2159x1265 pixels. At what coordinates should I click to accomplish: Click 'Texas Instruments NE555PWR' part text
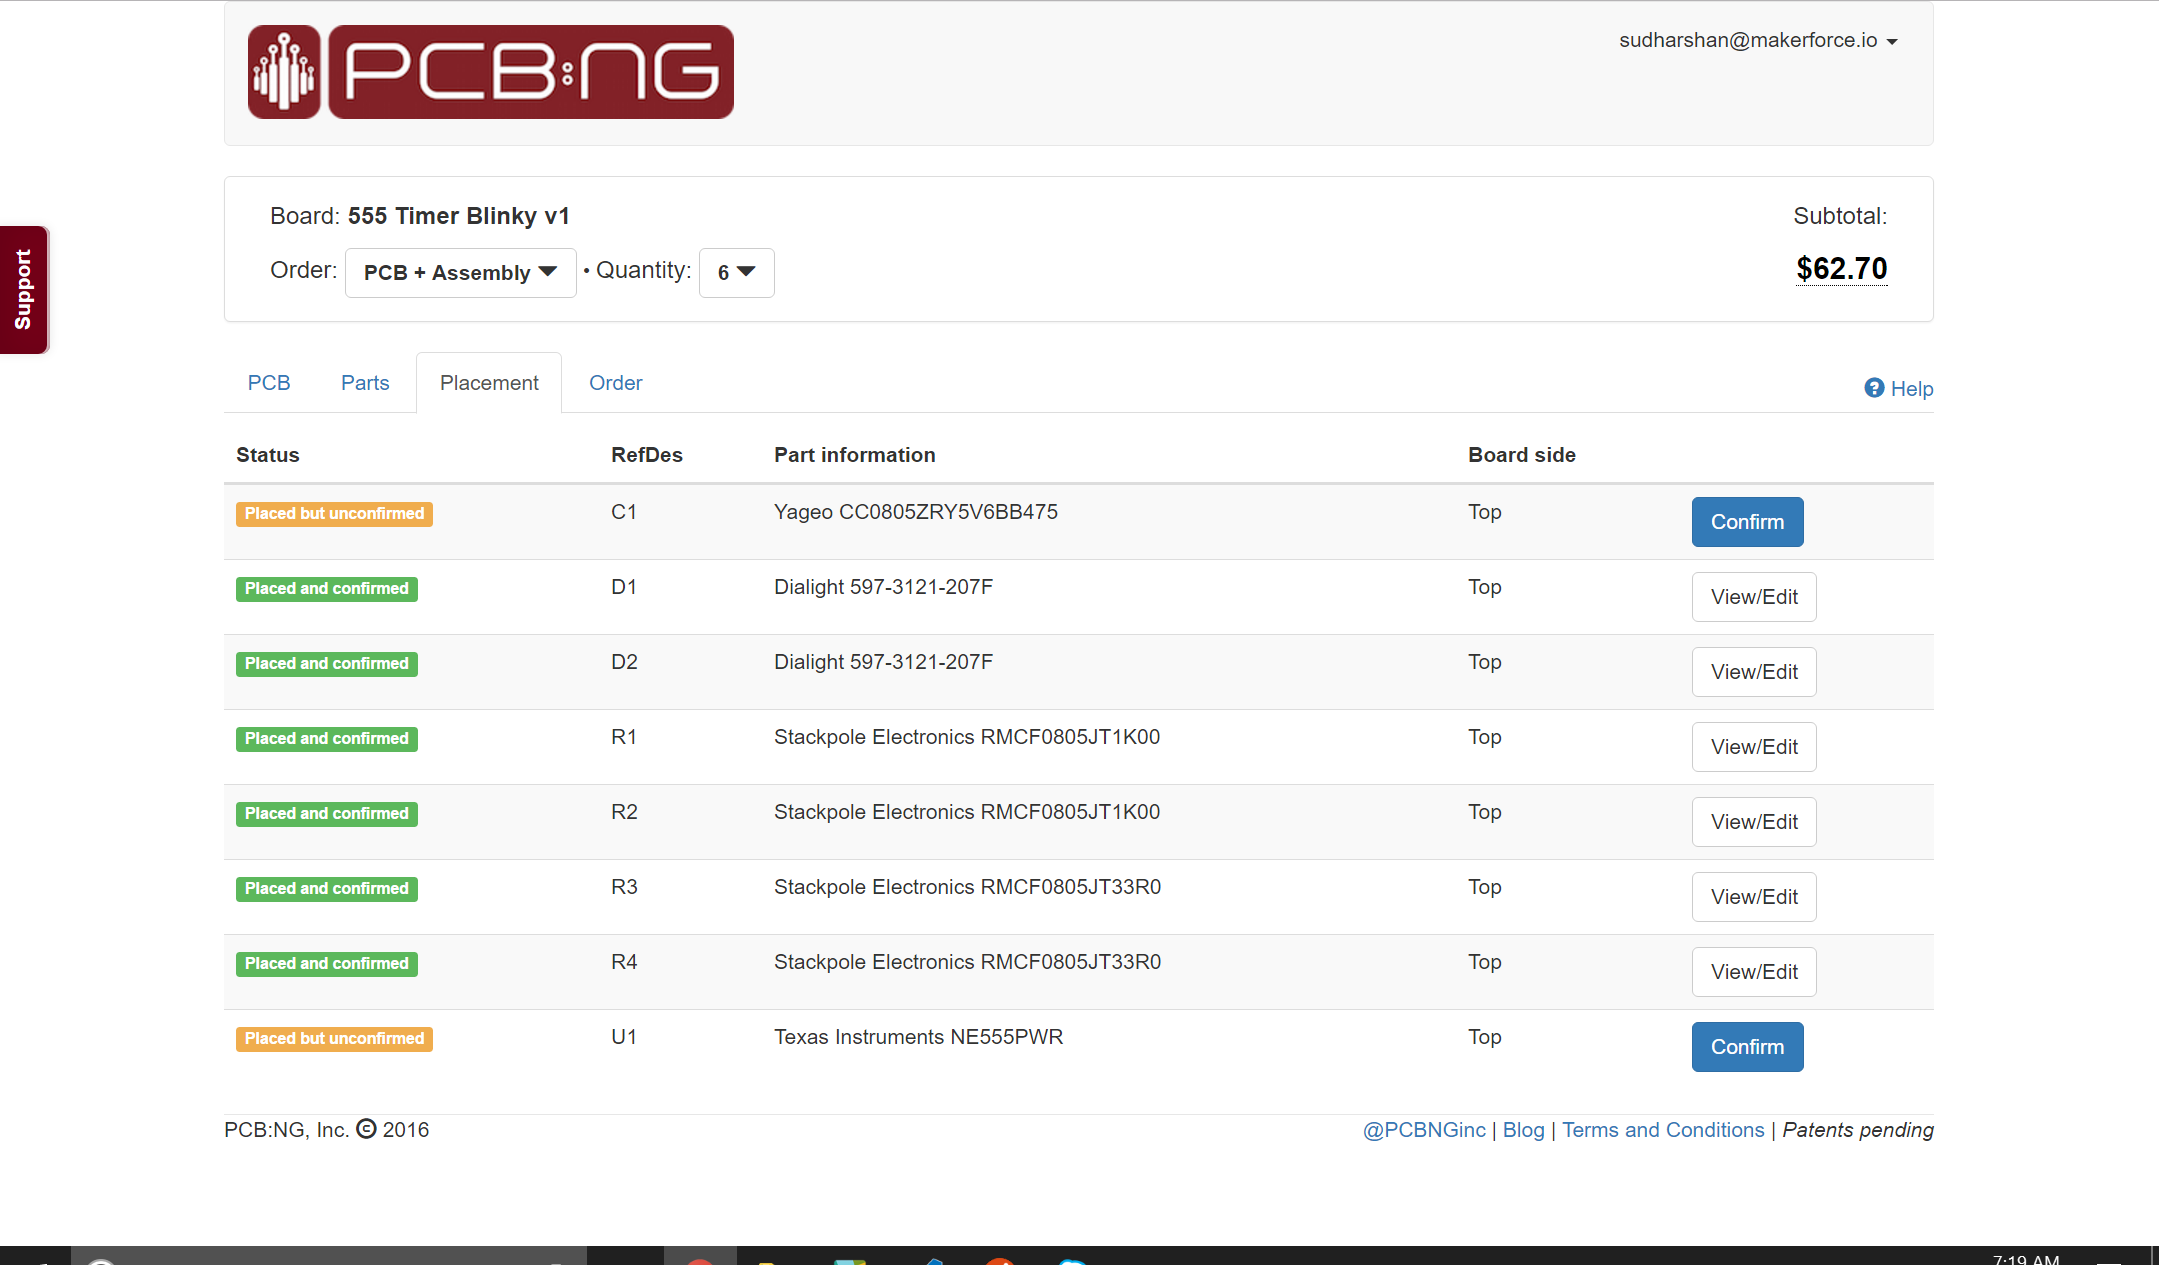click(918, 1037)
